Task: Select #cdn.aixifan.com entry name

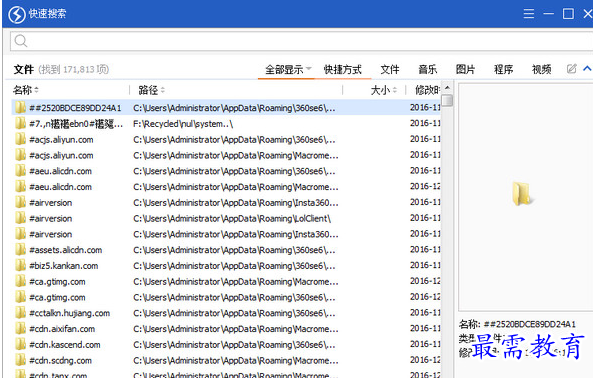Action: [x=62, y=329]
